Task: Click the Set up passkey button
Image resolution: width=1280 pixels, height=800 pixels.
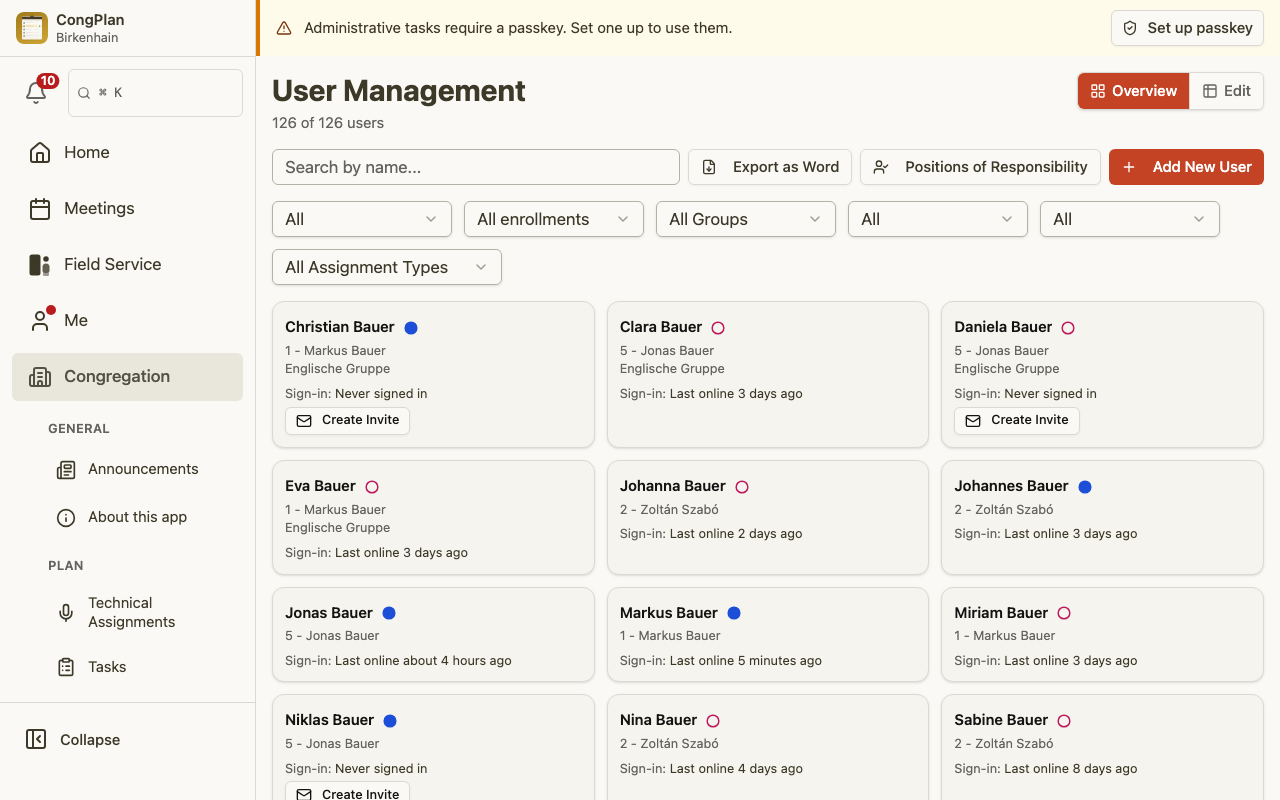Action: pyautogui.click(x=1187, y=28)
